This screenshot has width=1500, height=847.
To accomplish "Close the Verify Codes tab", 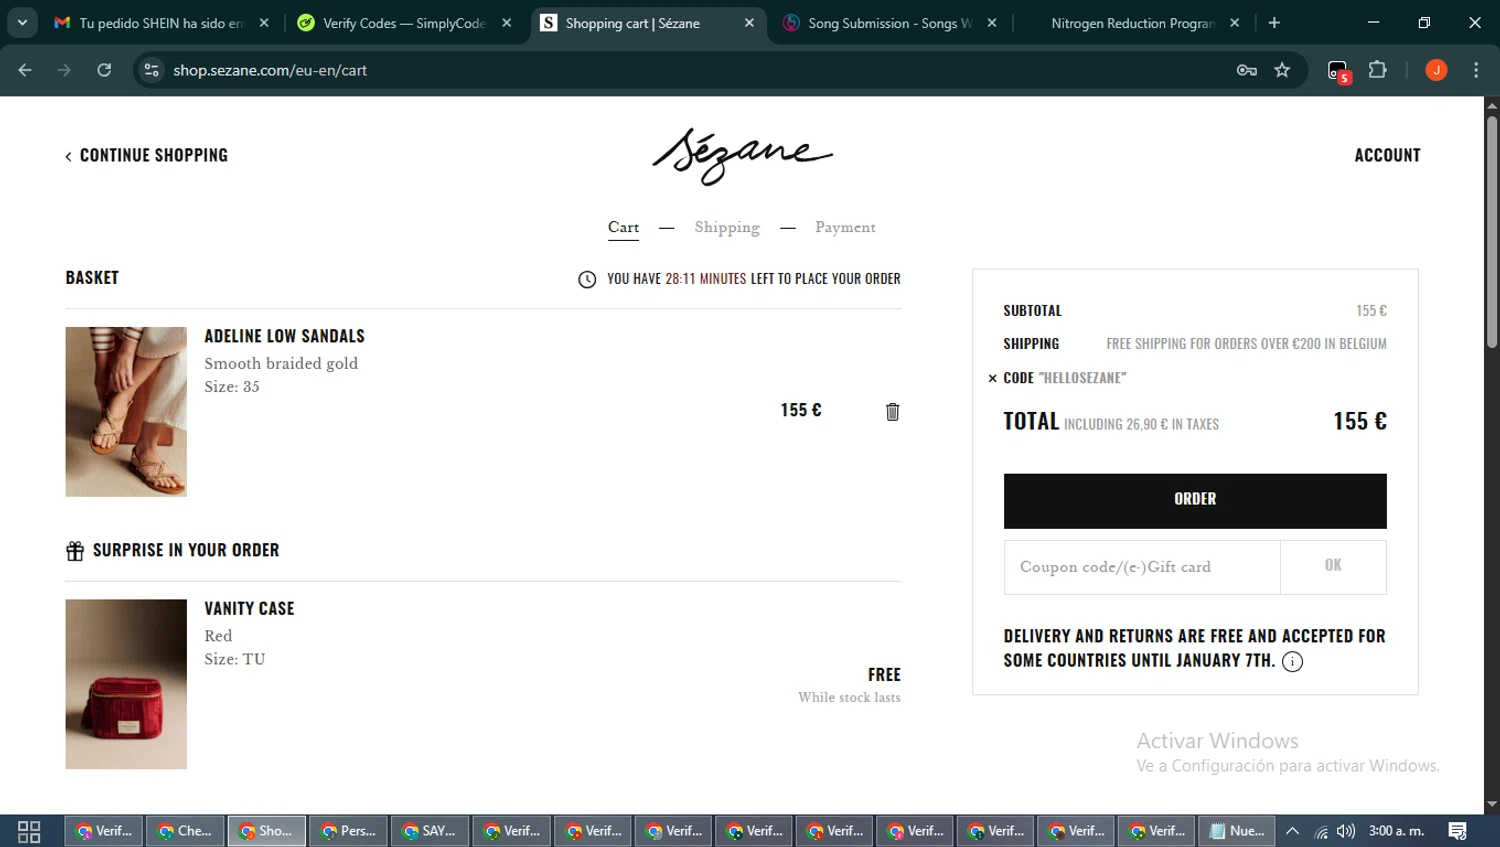I will [507, 23].
